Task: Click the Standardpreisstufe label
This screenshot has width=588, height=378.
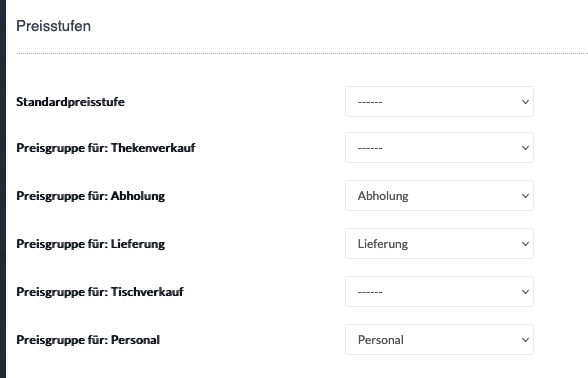Action: coord(70,102)
